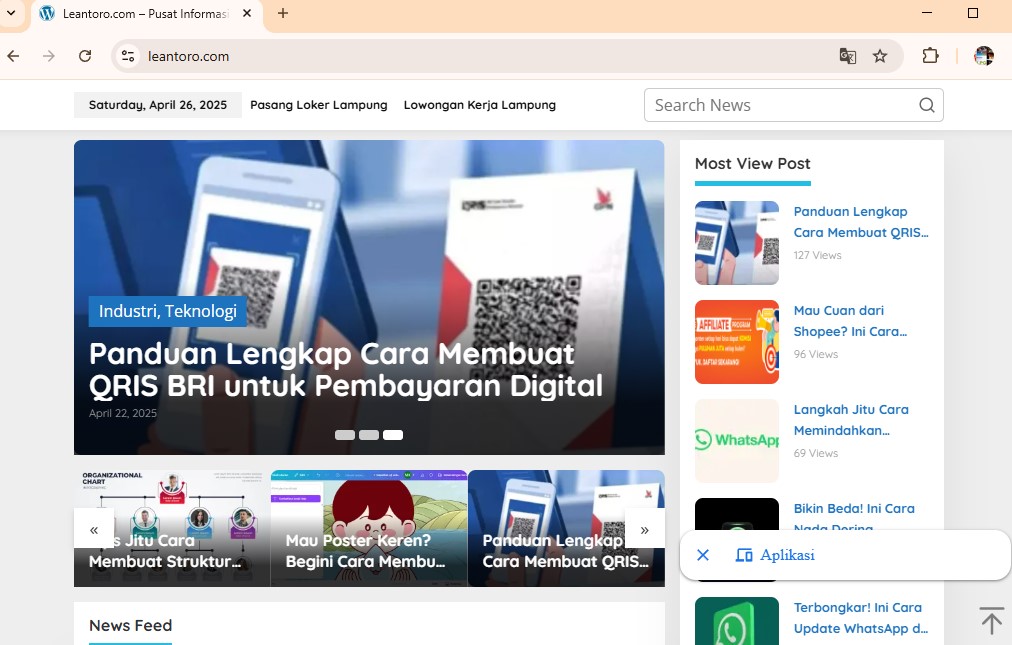Select the first slider dot
1012x645 pixels.
[x=345, y=435]
